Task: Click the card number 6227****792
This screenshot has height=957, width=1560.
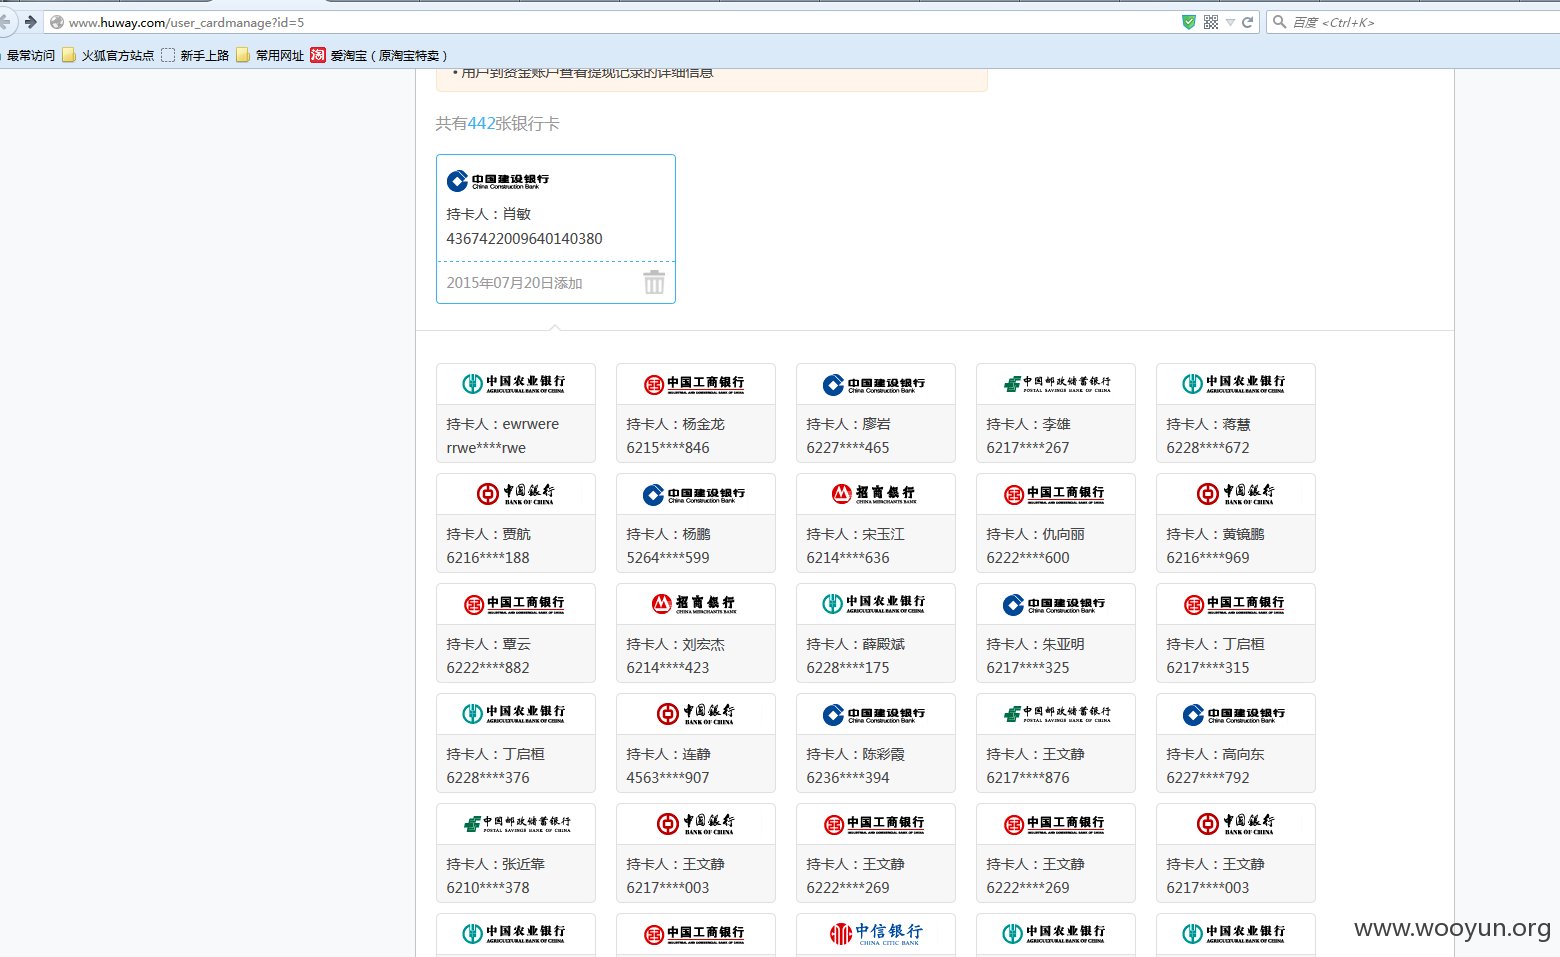Action: coord(1208,778)
